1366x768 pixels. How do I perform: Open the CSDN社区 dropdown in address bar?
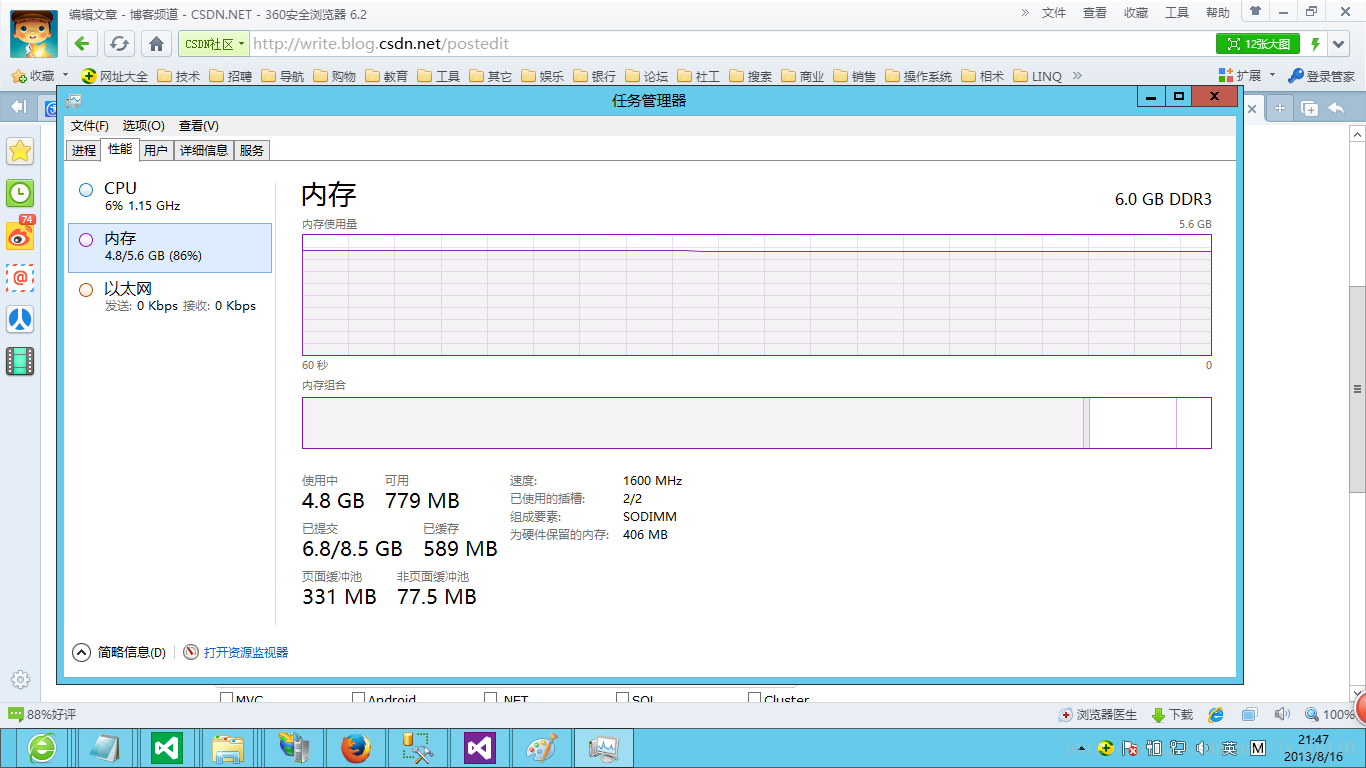214,44
